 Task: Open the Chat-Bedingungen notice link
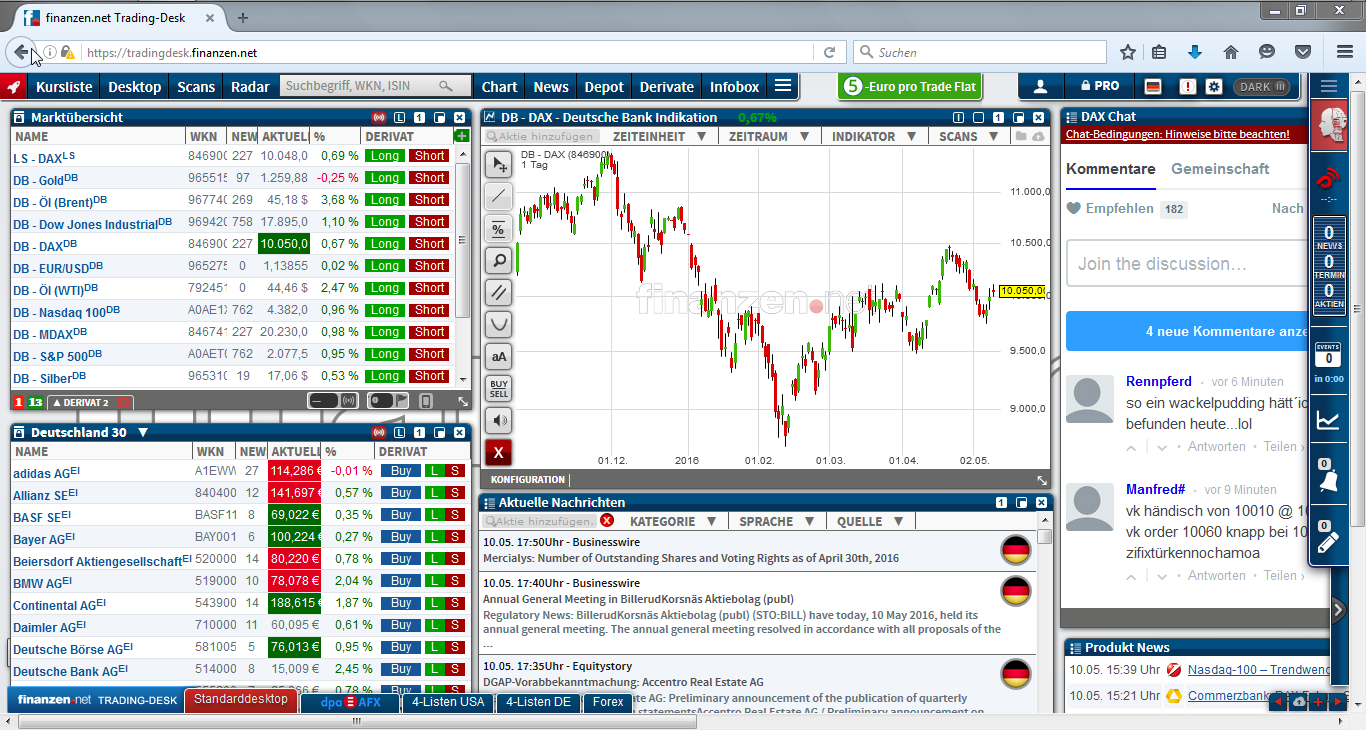tap(1178, 134)
